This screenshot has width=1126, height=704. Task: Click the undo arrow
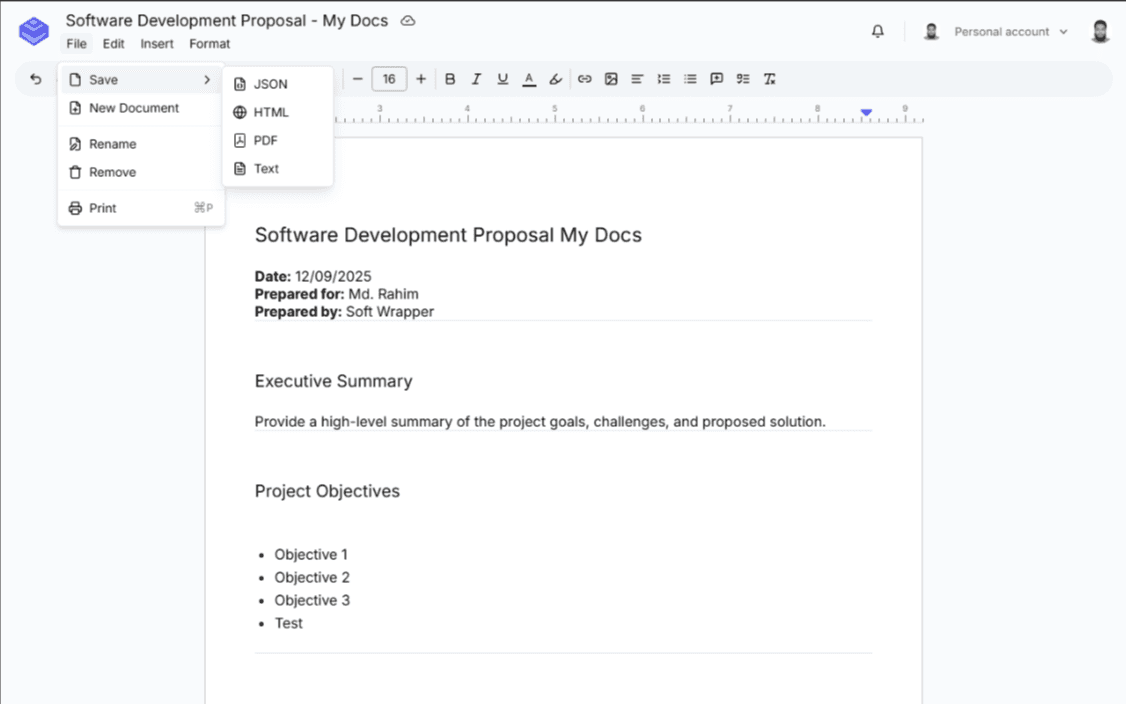(x=36, y=79)
